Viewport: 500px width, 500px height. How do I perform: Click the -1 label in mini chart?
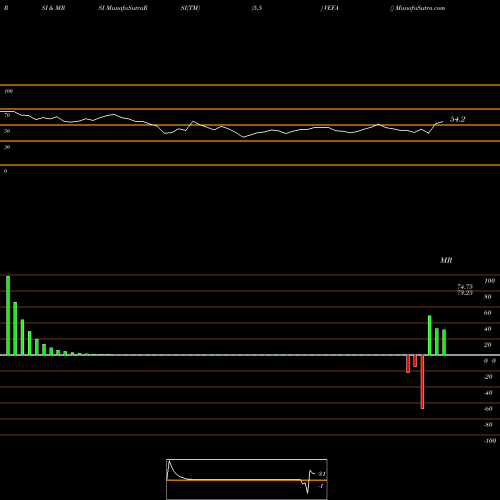pos(321,486)
